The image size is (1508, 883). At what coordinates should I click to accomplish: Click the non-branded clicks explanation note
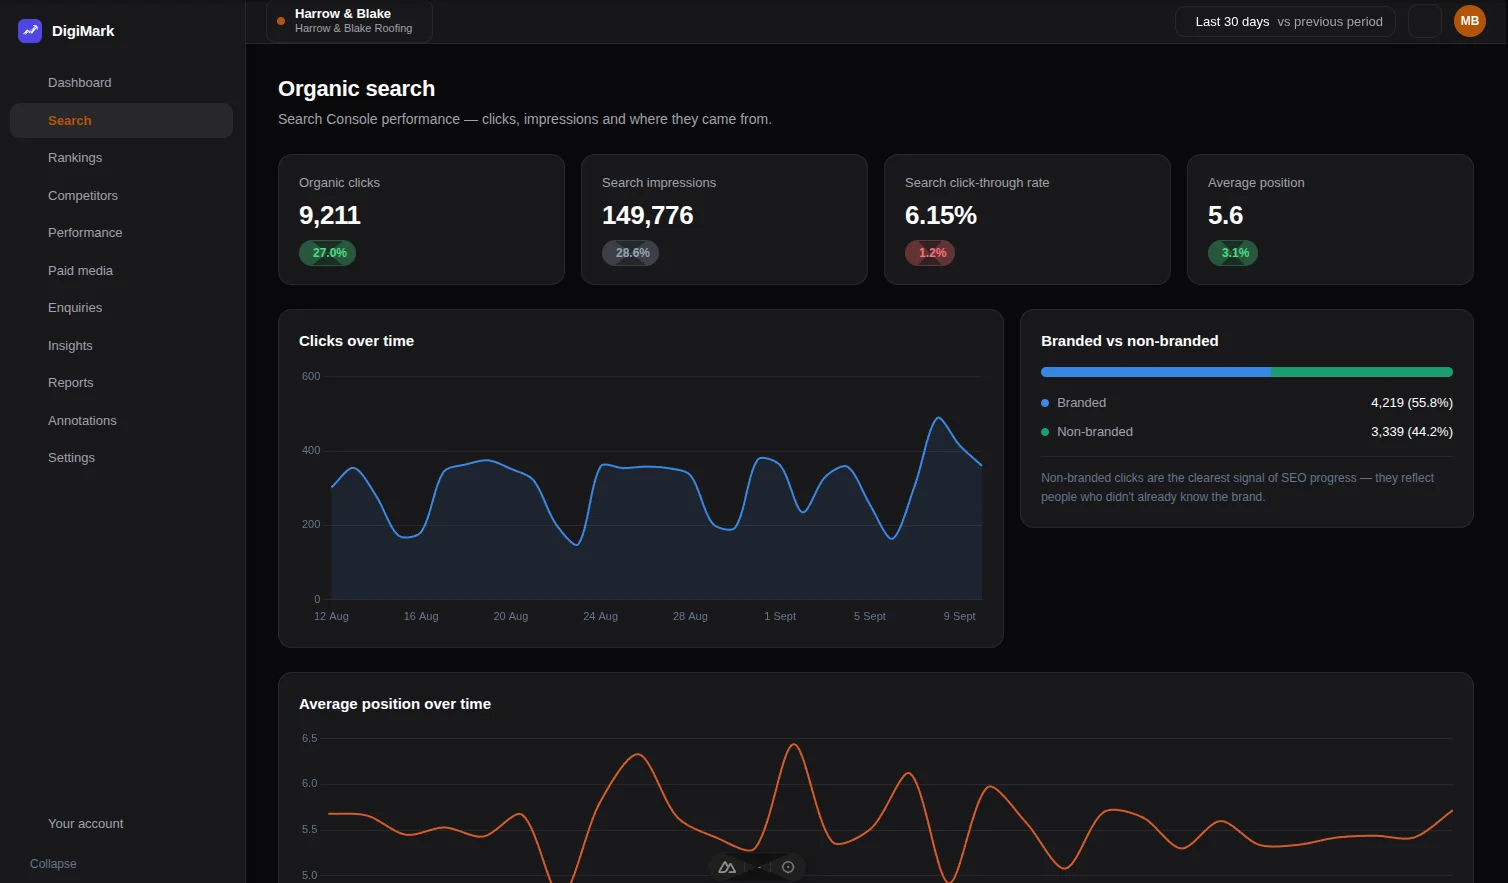pos(1238,487)
